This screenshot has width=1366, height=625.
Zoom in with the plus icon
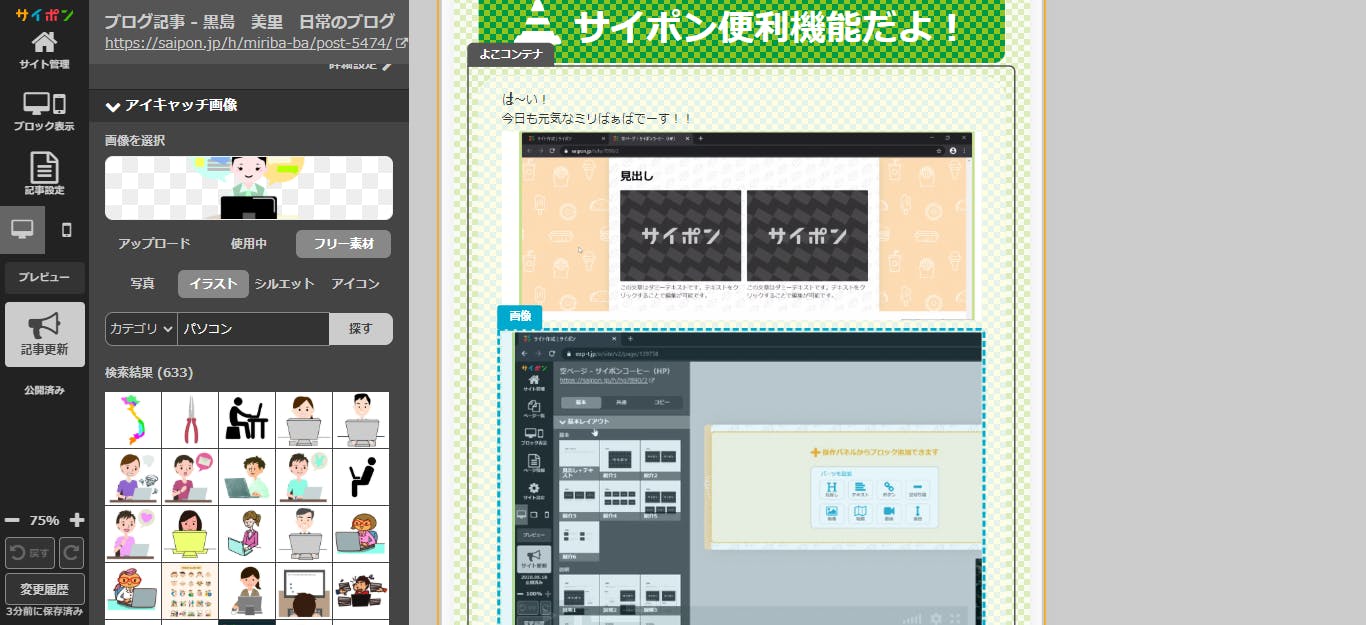click(x=77, y=520)
